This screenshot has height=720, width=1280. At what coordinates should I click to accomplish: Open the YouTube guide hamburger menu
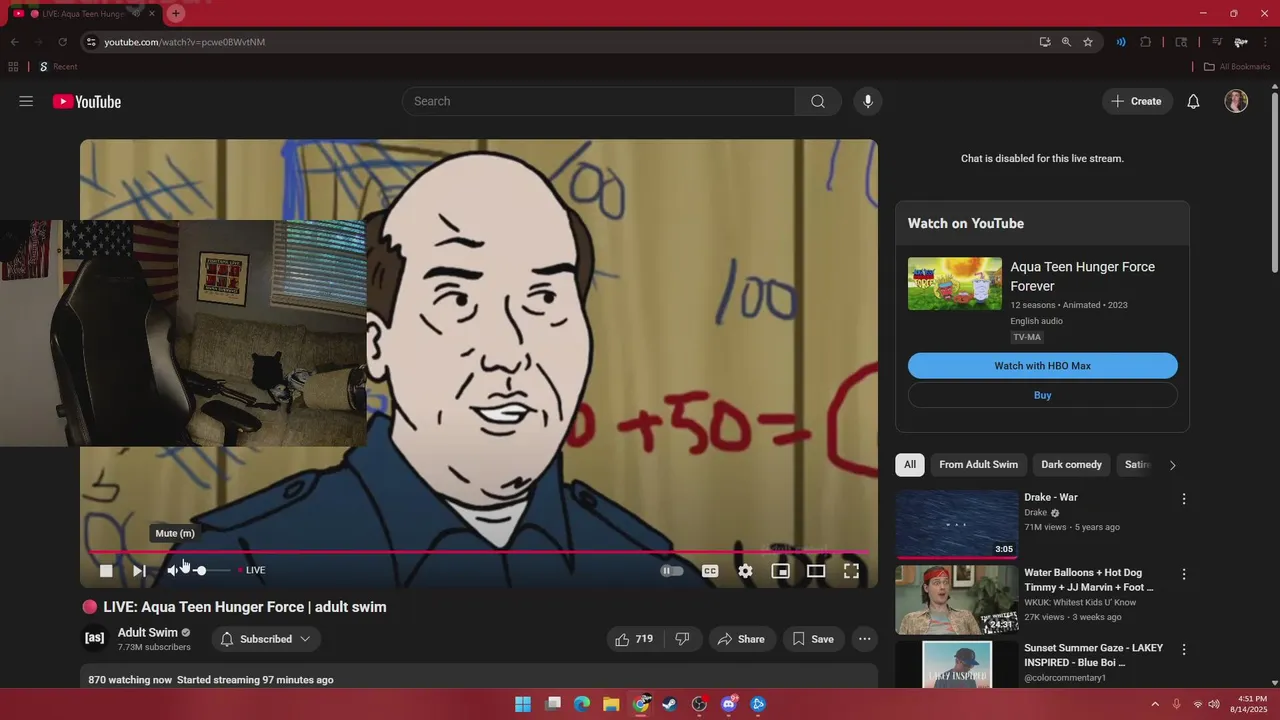point(26,101)
